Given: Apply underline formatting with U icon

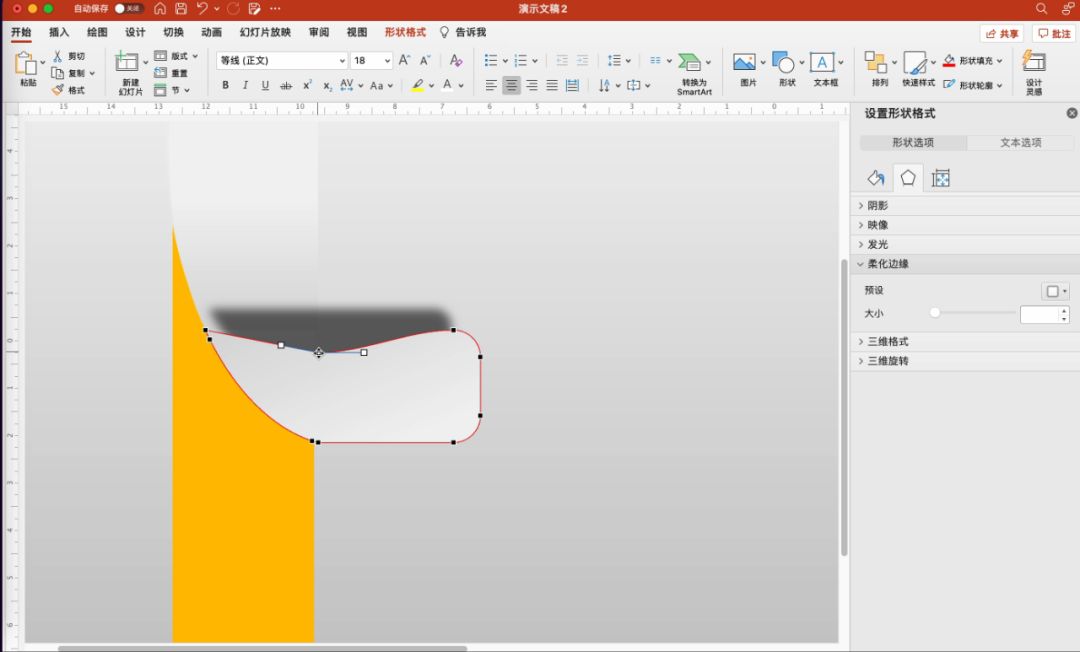Looking at the screenshot, I should coord(265,85).
